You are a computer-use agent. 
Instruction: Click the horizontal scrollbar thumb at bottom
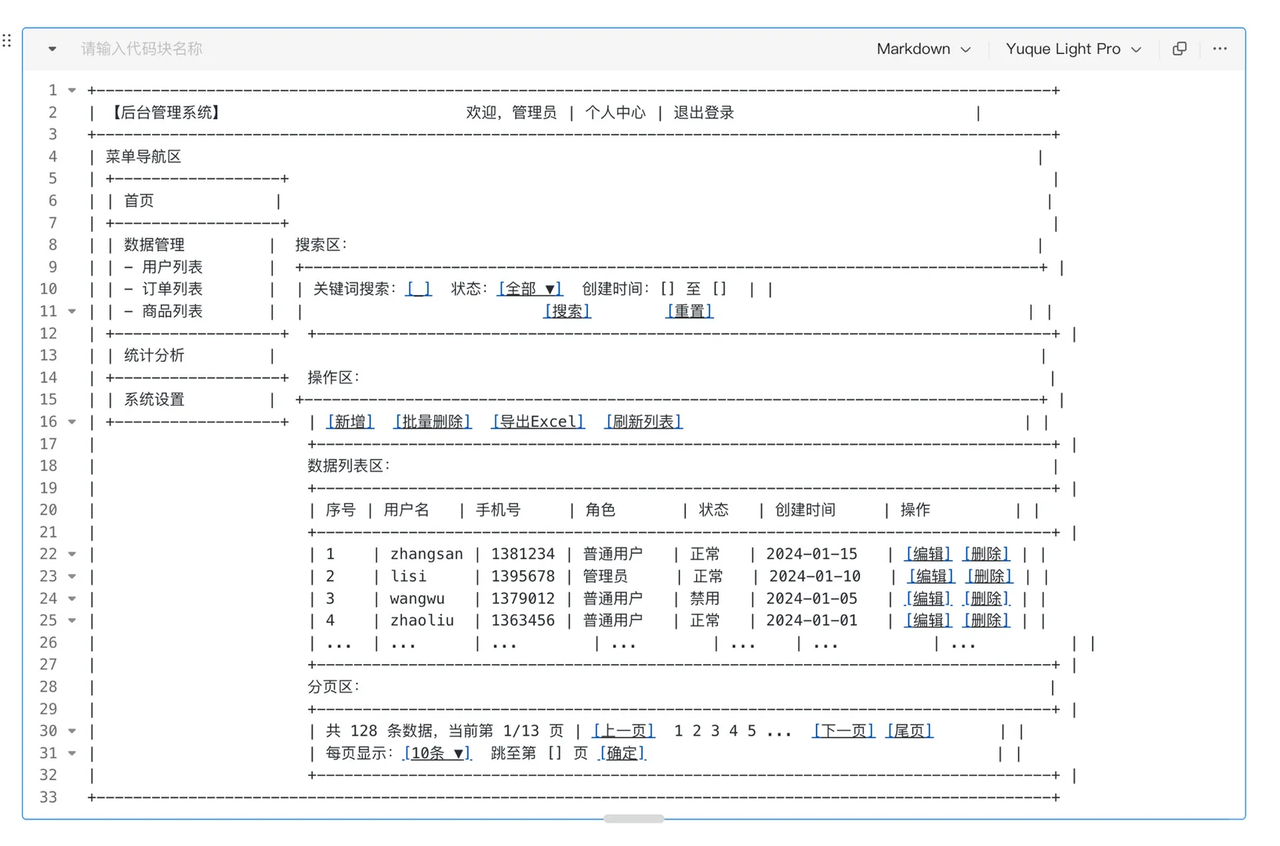634,818
